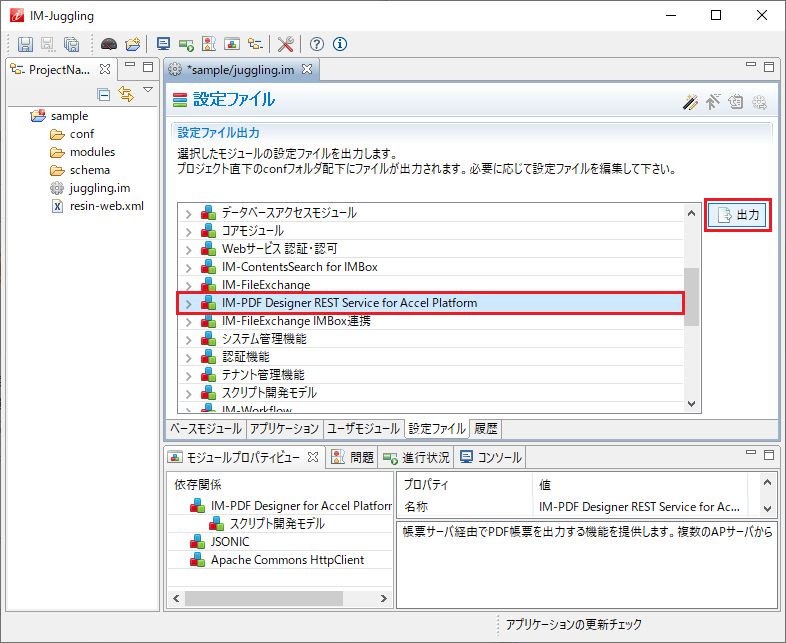The width and height of the screenshot is (786, 643).
Task: Click the progress view toolbar icon
Action: coord(186,45)
